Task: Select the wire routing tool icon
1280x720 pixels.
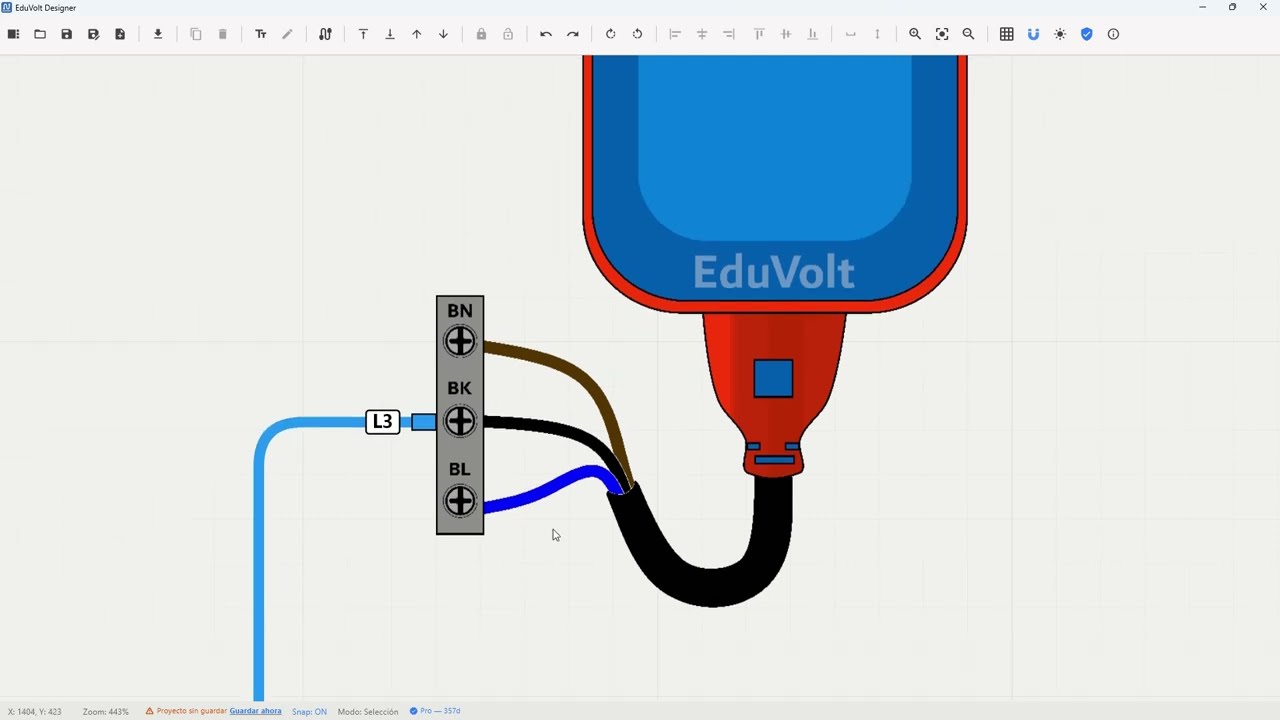Action: [x=325, y=34]
